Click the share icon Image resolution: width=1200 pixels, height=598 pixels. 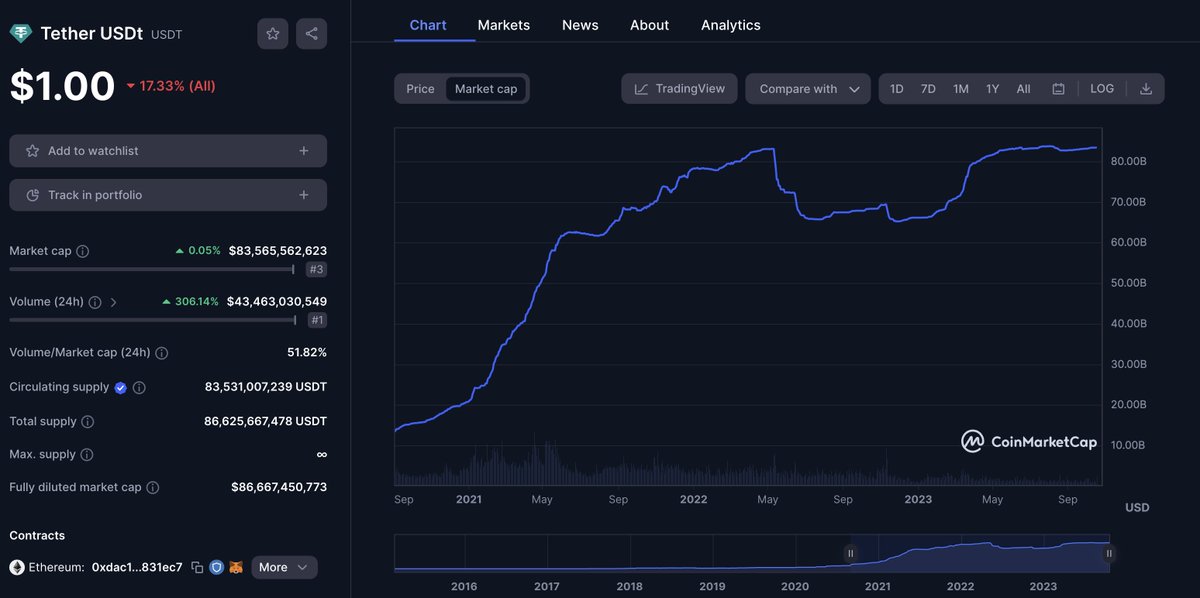[x=312, y=34]
